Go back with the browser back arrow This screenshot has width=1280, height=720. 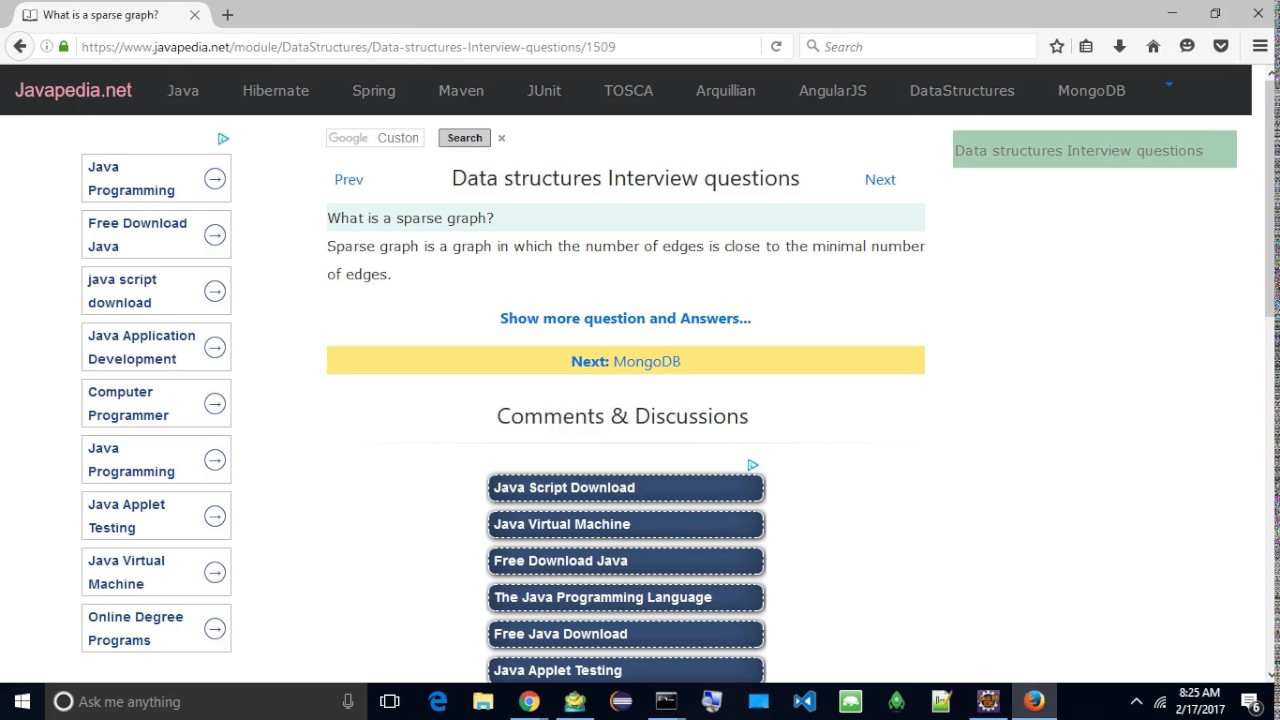coord(20,46)
